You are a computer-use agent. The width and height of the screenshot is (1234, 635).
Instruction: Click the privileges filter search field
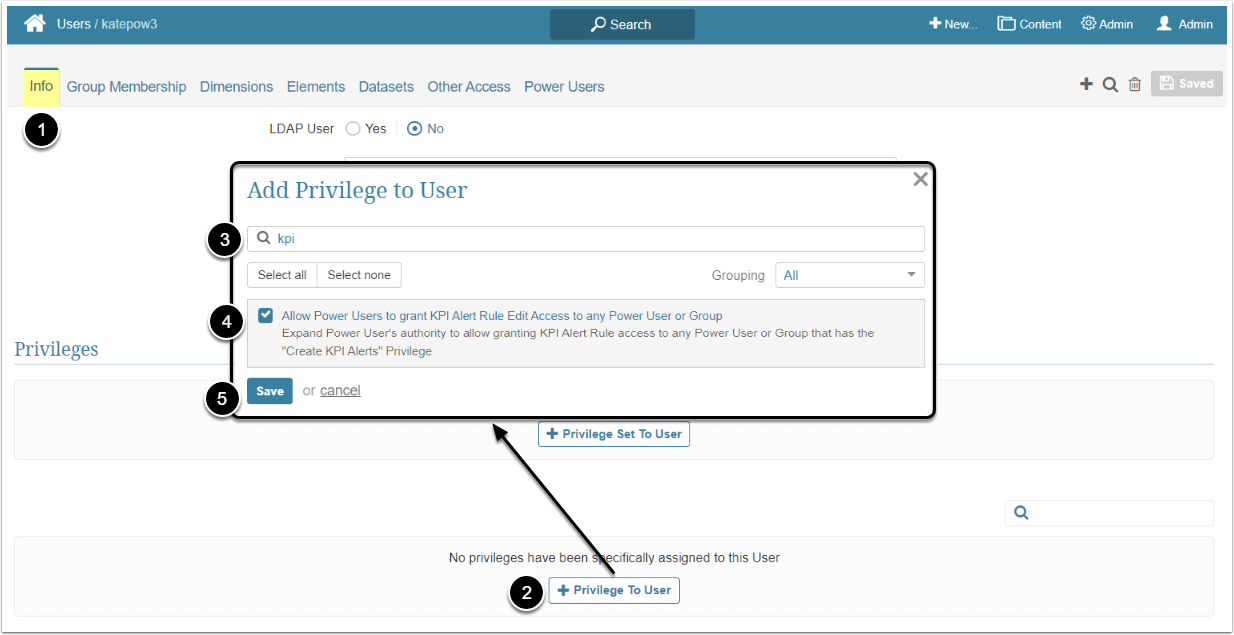coord(1109,513)
